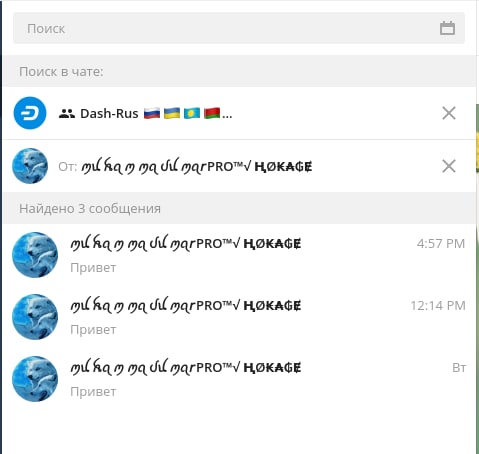Click the avatar of the 'Вт' result
The width and height of the screenshot is (479, 454).
(x=35, y=379)
